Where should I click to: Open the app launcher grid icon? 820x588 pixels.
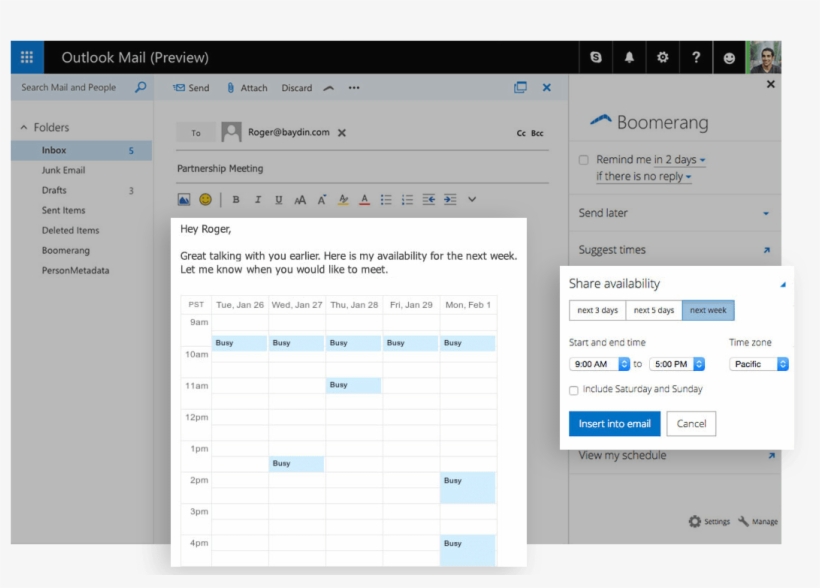pyautogui.click(x=27, y=57)
